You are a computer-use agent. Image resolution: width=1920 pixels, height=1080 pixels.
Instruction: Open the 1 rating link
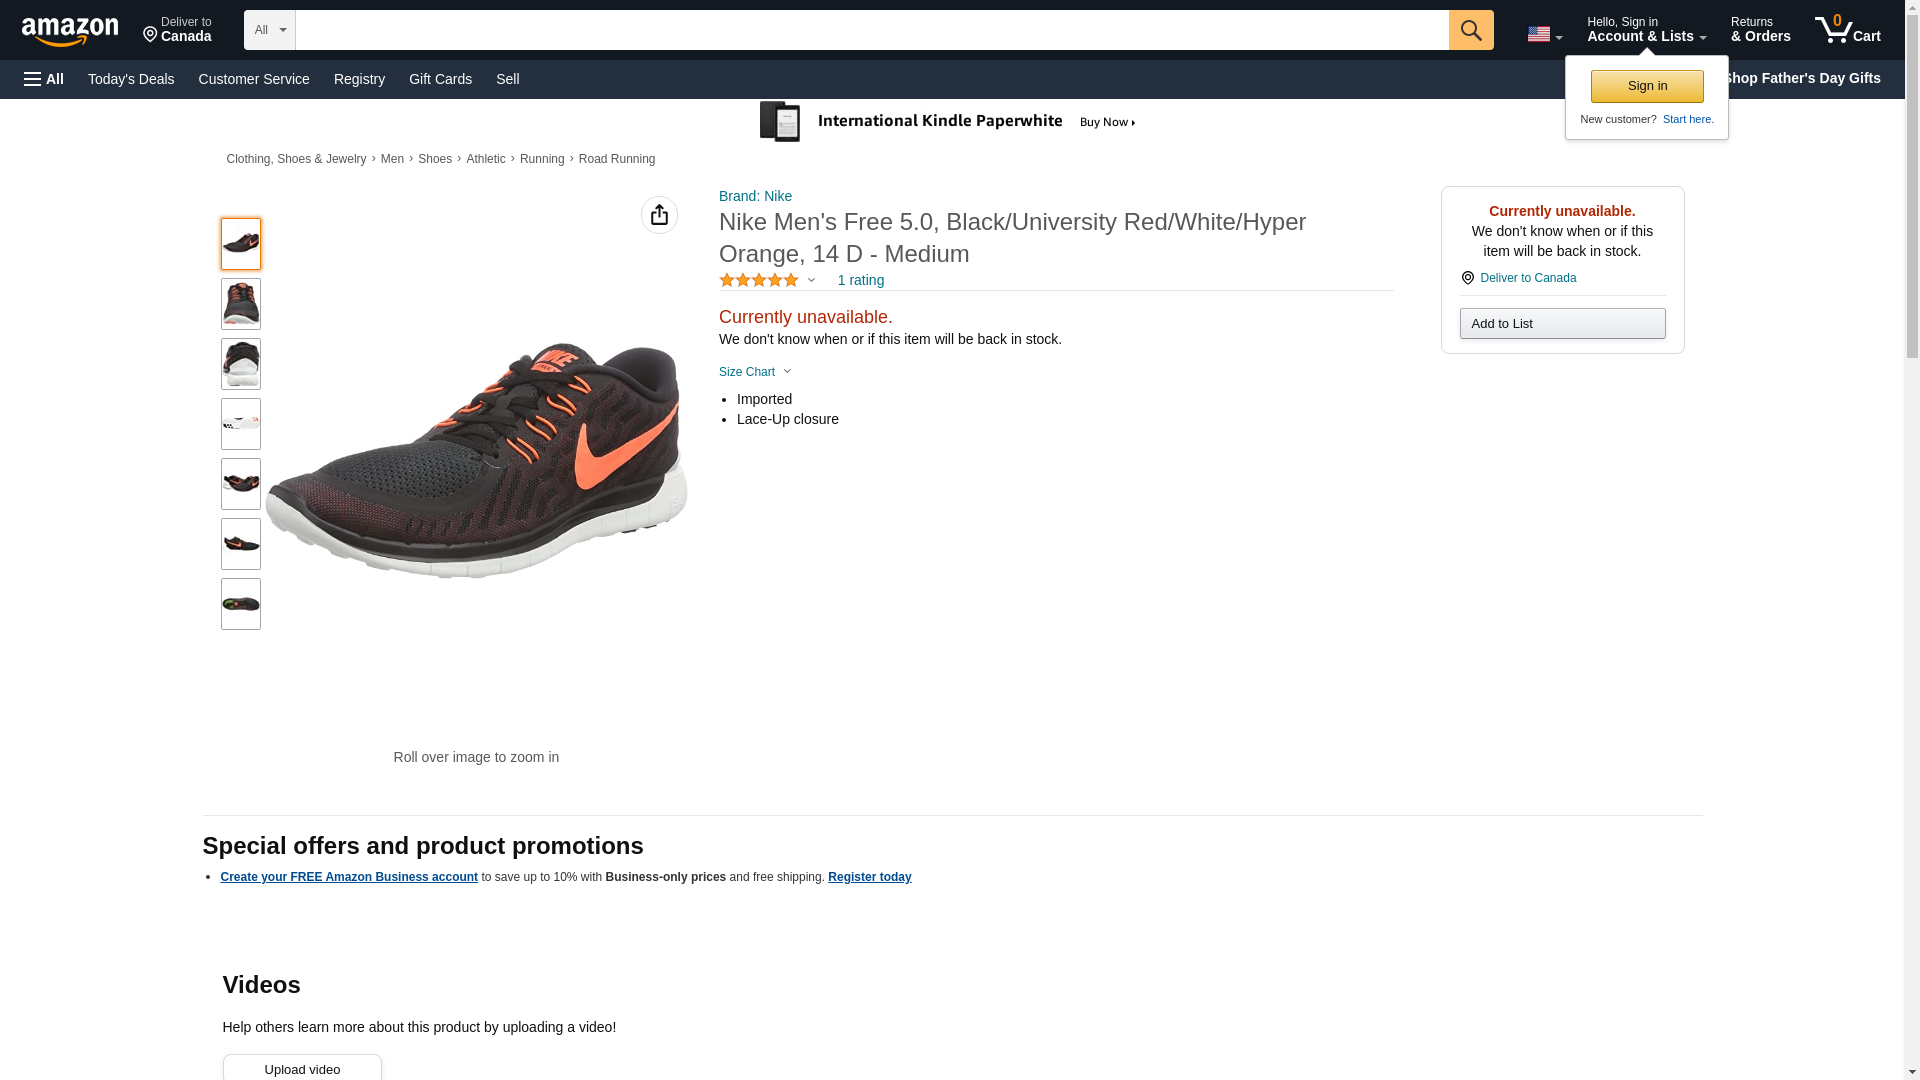click(860, 281)
